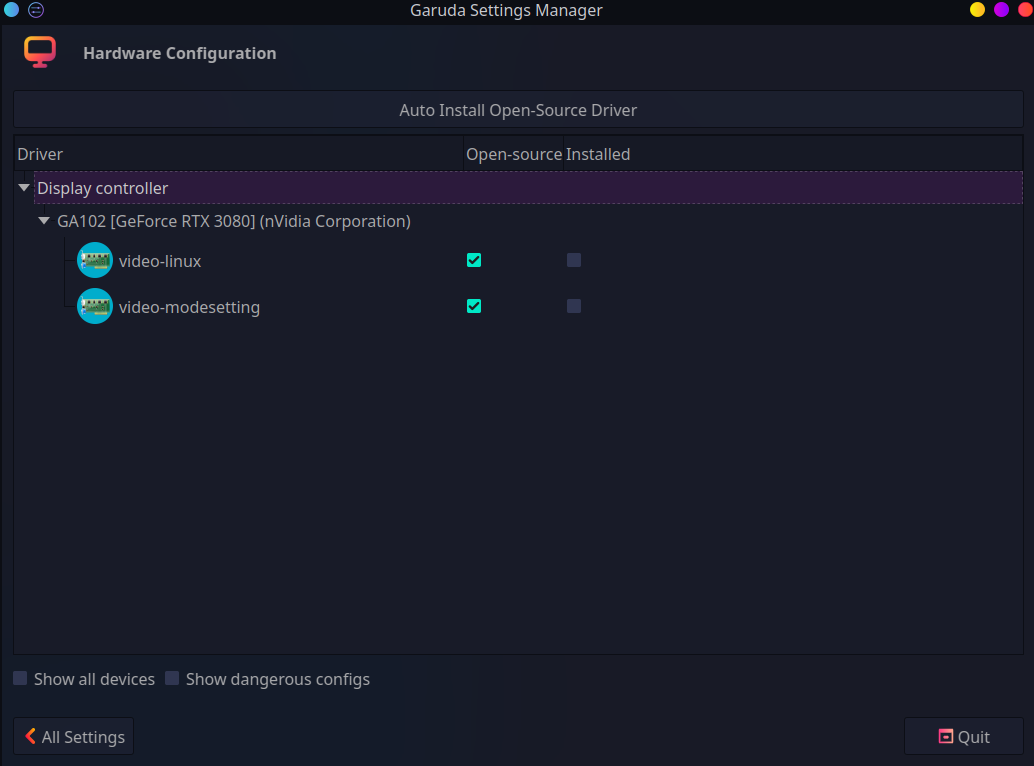Collapse the Display controller tree node
1034x766 pixels.
pyautogui.click(x=24, y=188)
